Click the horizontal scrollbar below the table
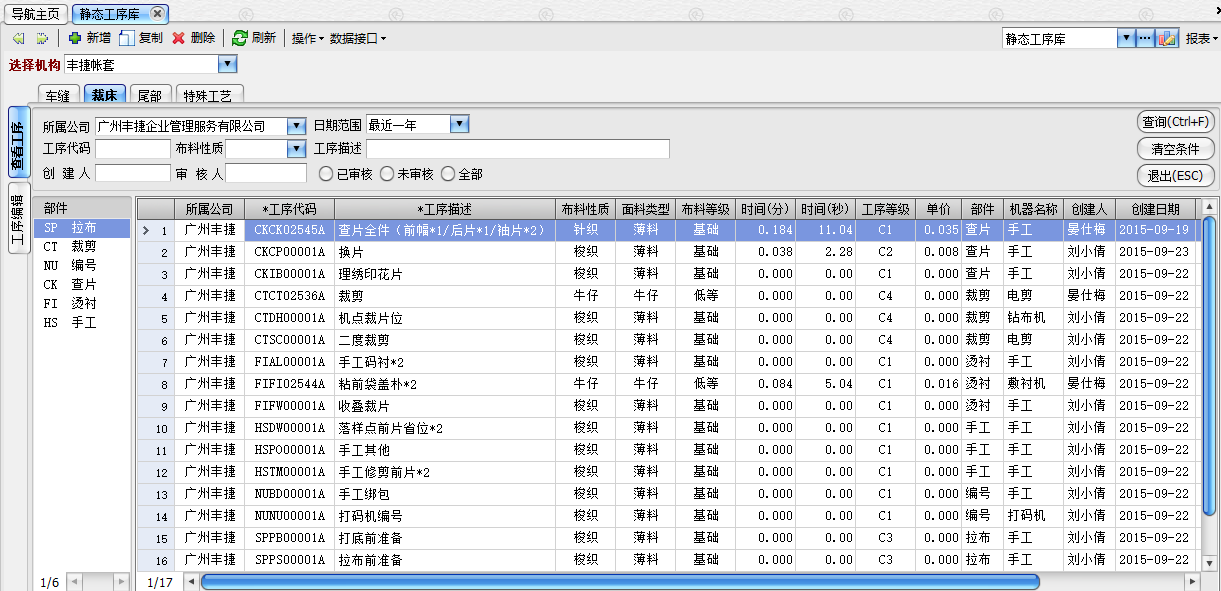The image size is (1221, 591). 620,581
